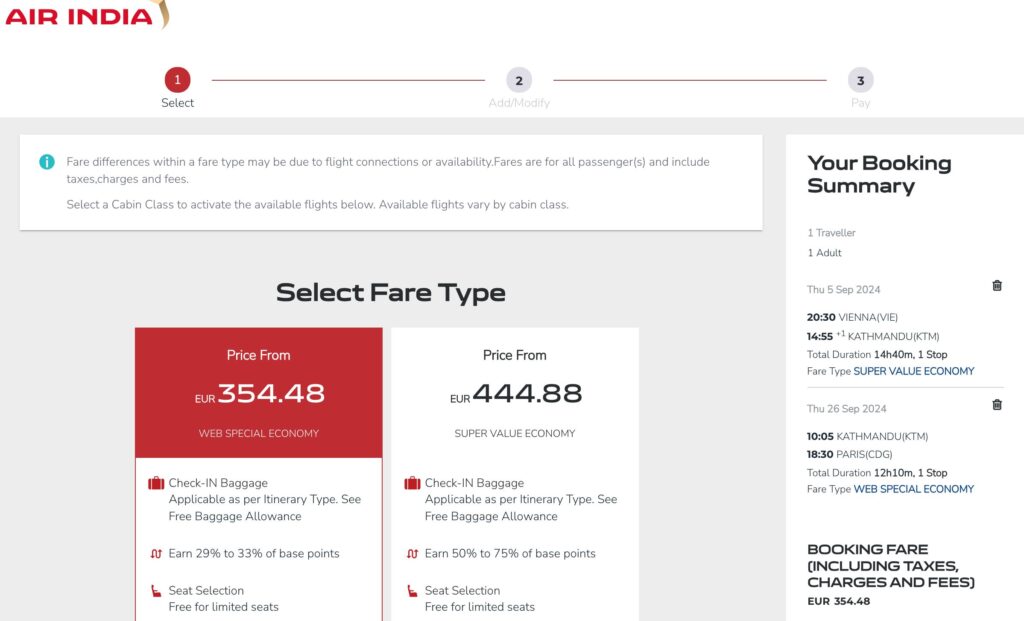Choose the Super Value Economy fare card

[x=515, y=393]
